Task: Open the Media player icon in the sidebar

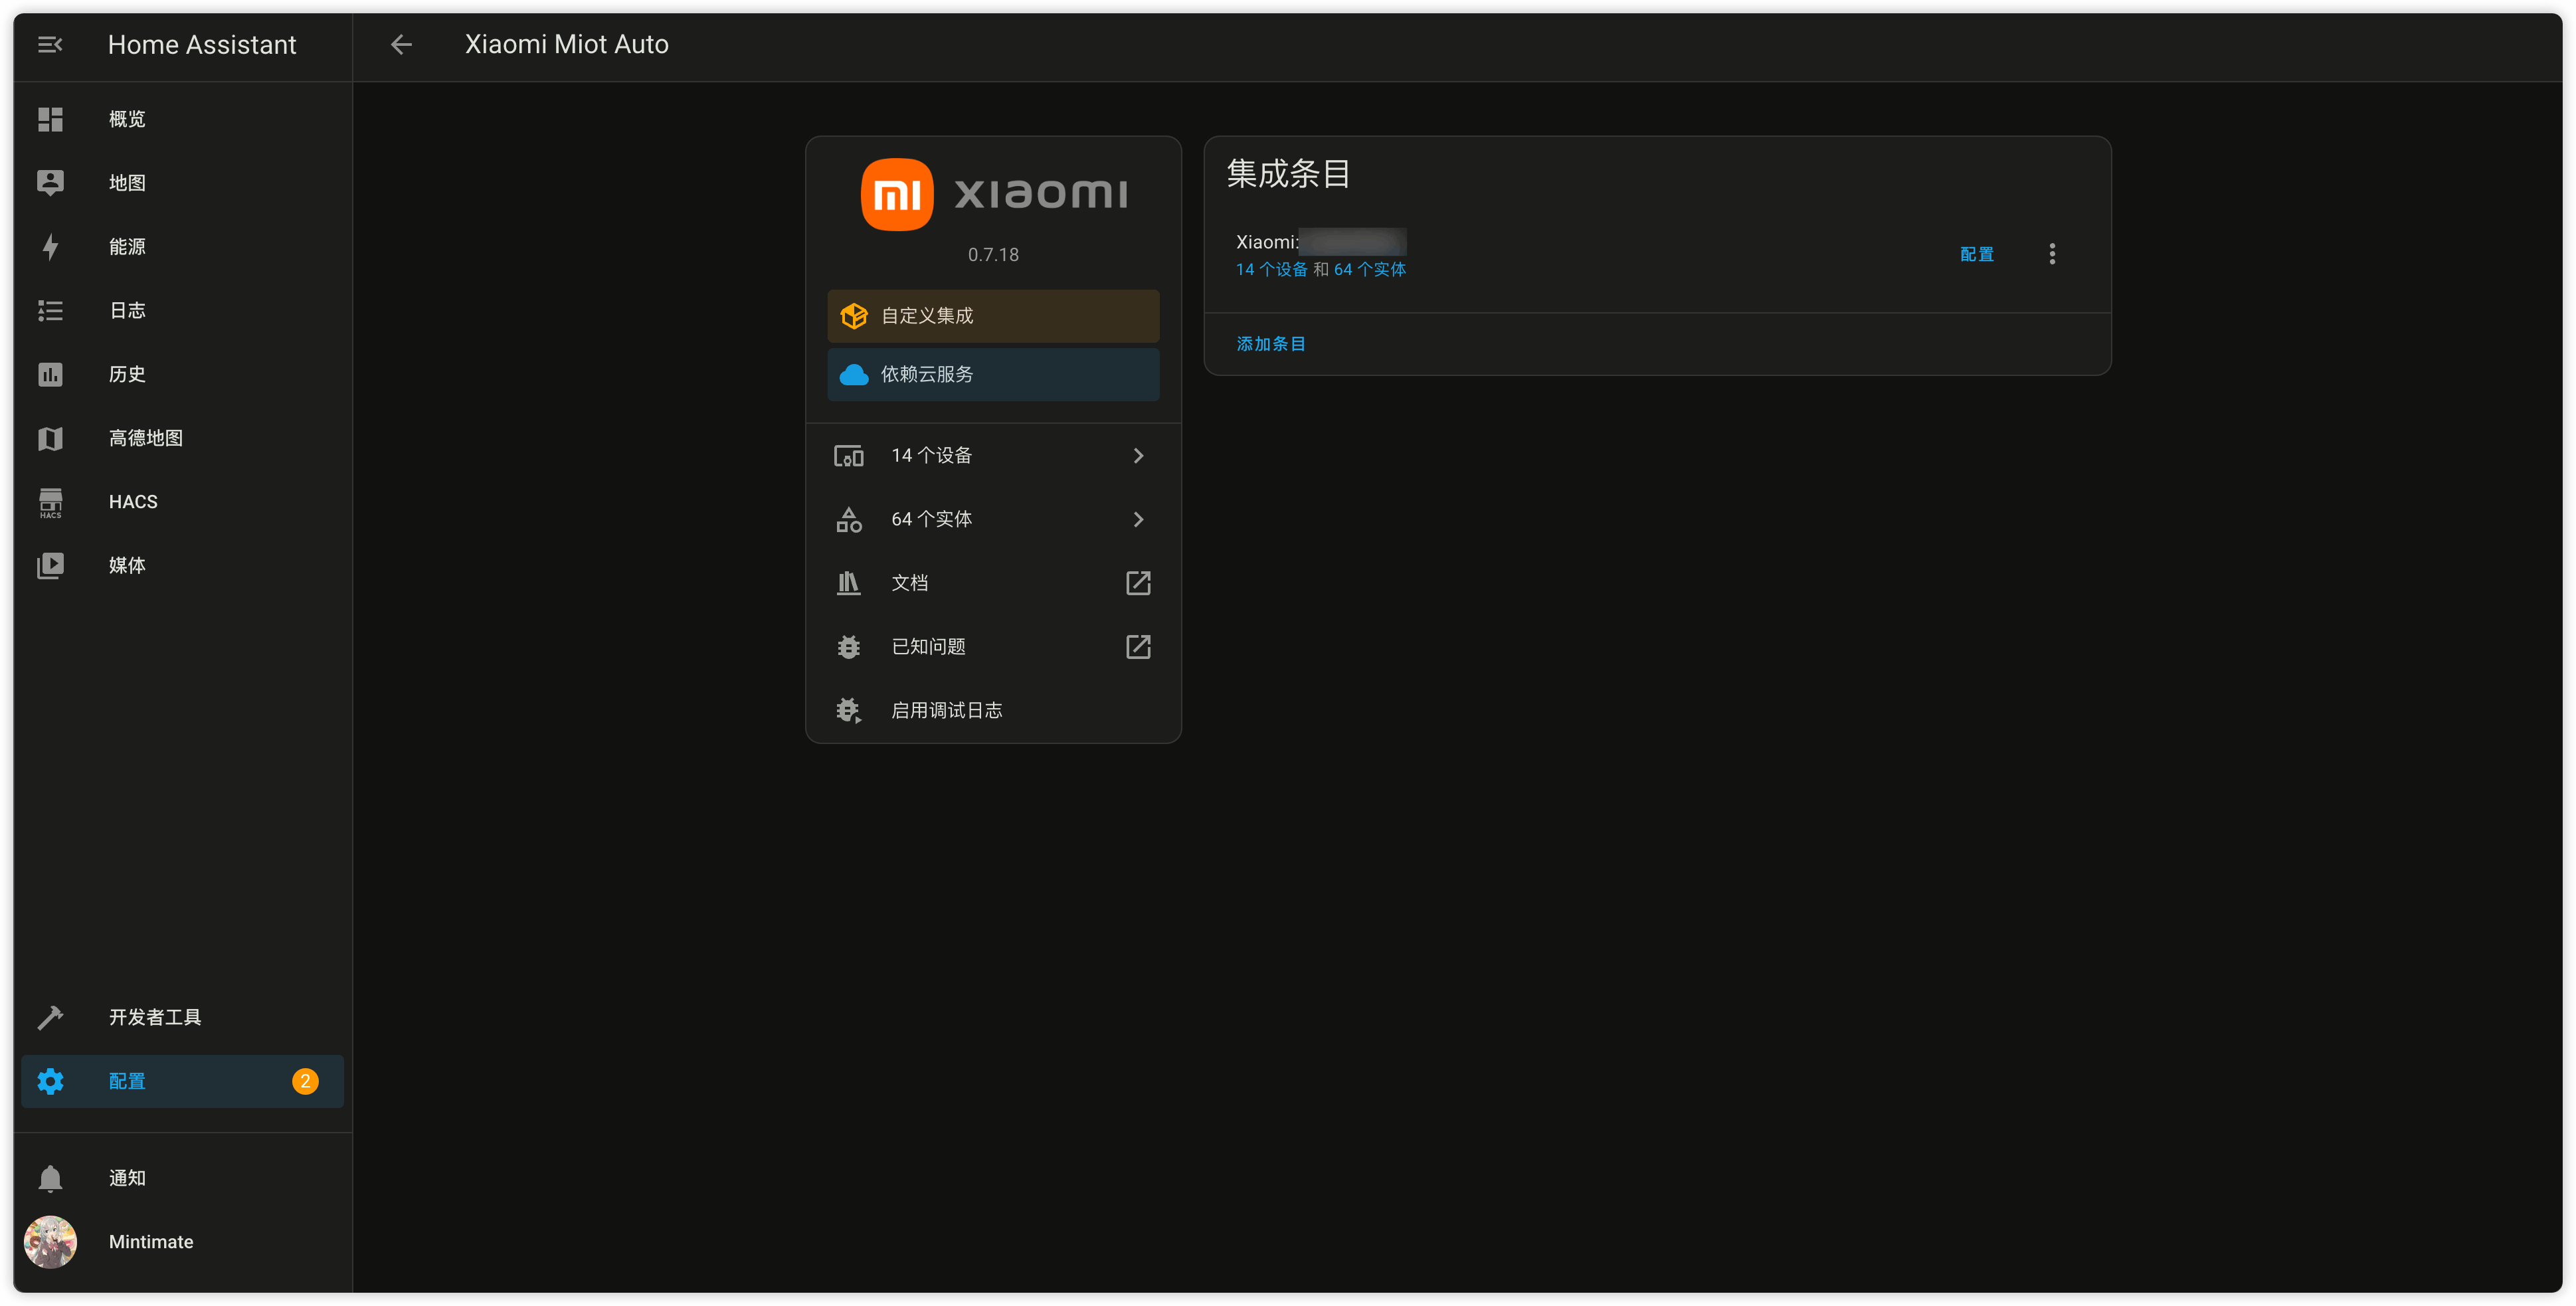Action: coord(50,566)
